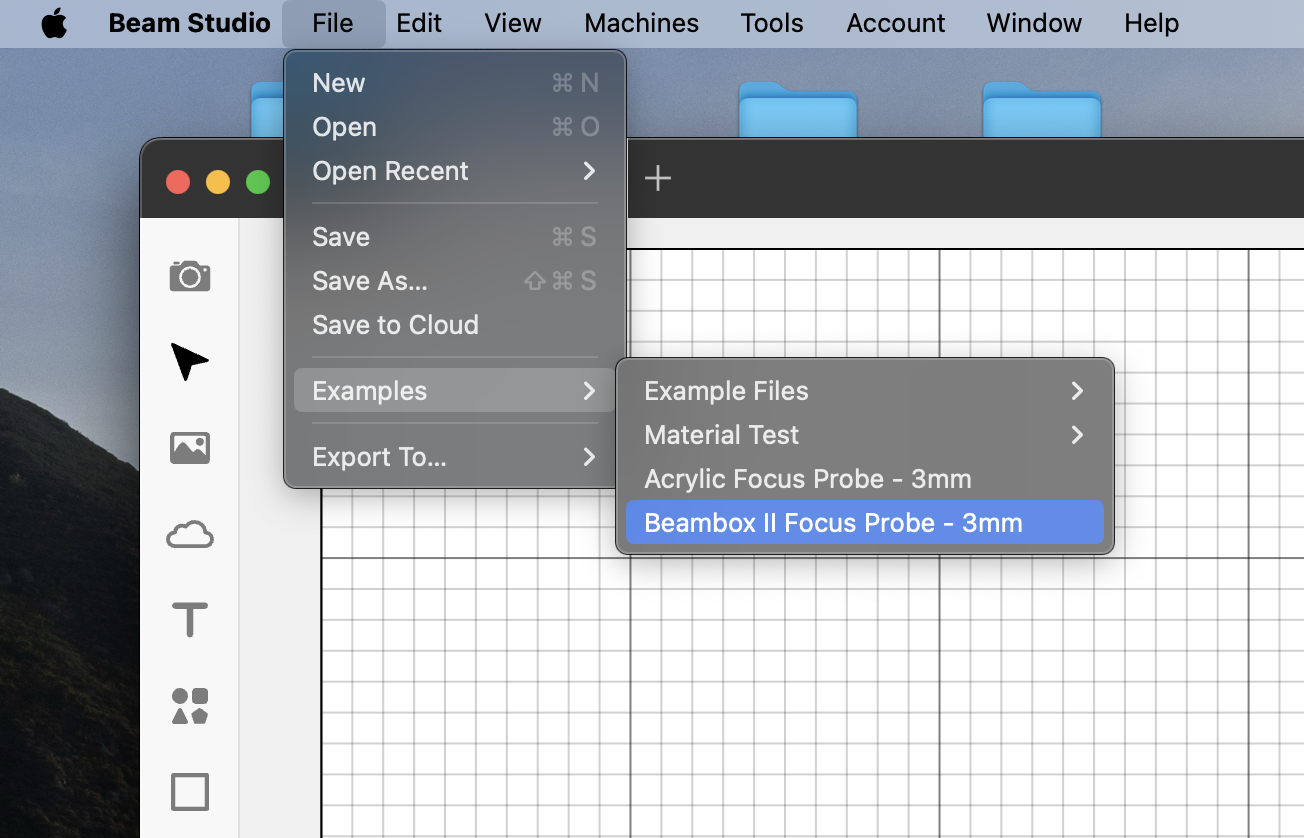The width and height of the screenshot is (1304, 838).
Task: Close the Beam Studio window
Action: (x=178, y=181)
